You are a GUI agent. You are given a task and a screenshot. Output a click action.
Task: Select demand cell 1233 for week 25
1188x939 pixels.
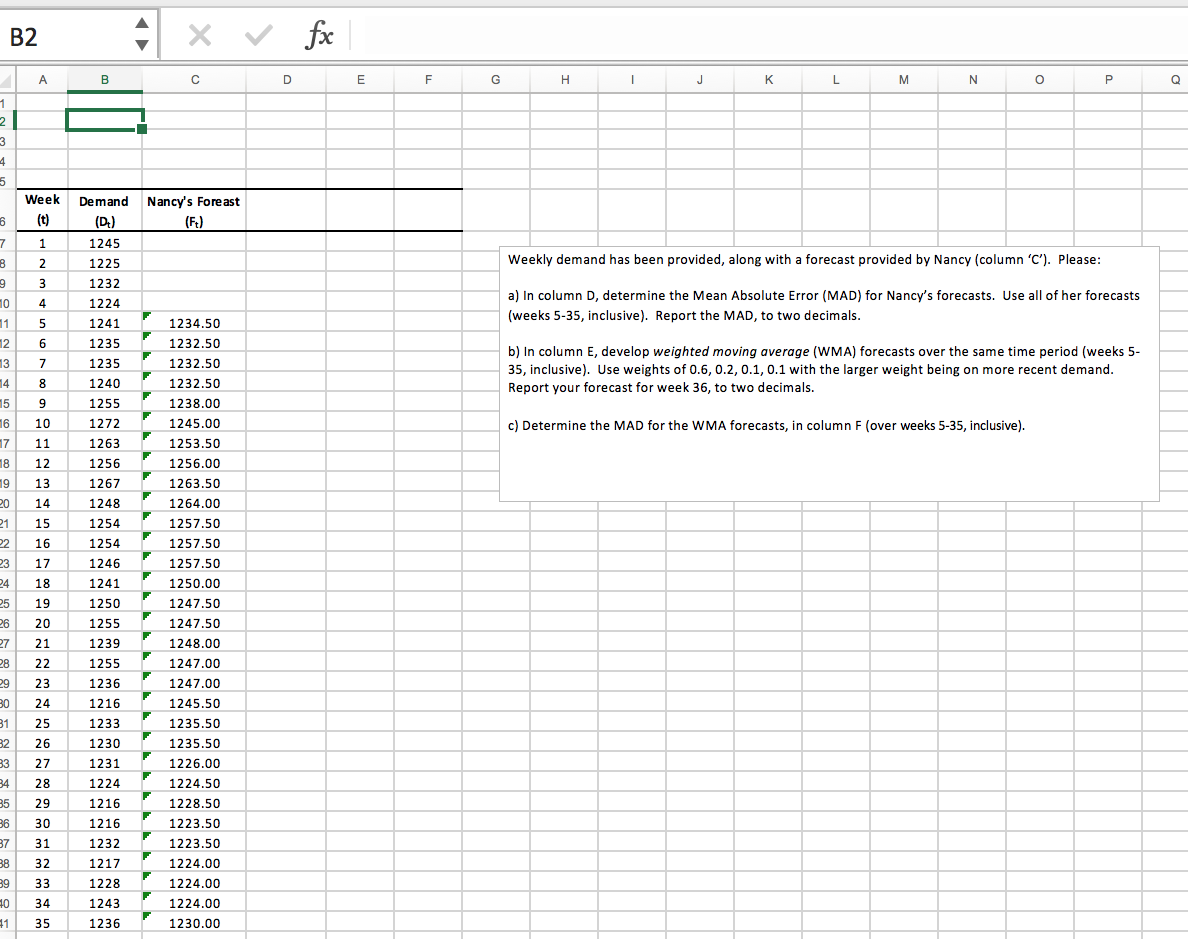105,723
